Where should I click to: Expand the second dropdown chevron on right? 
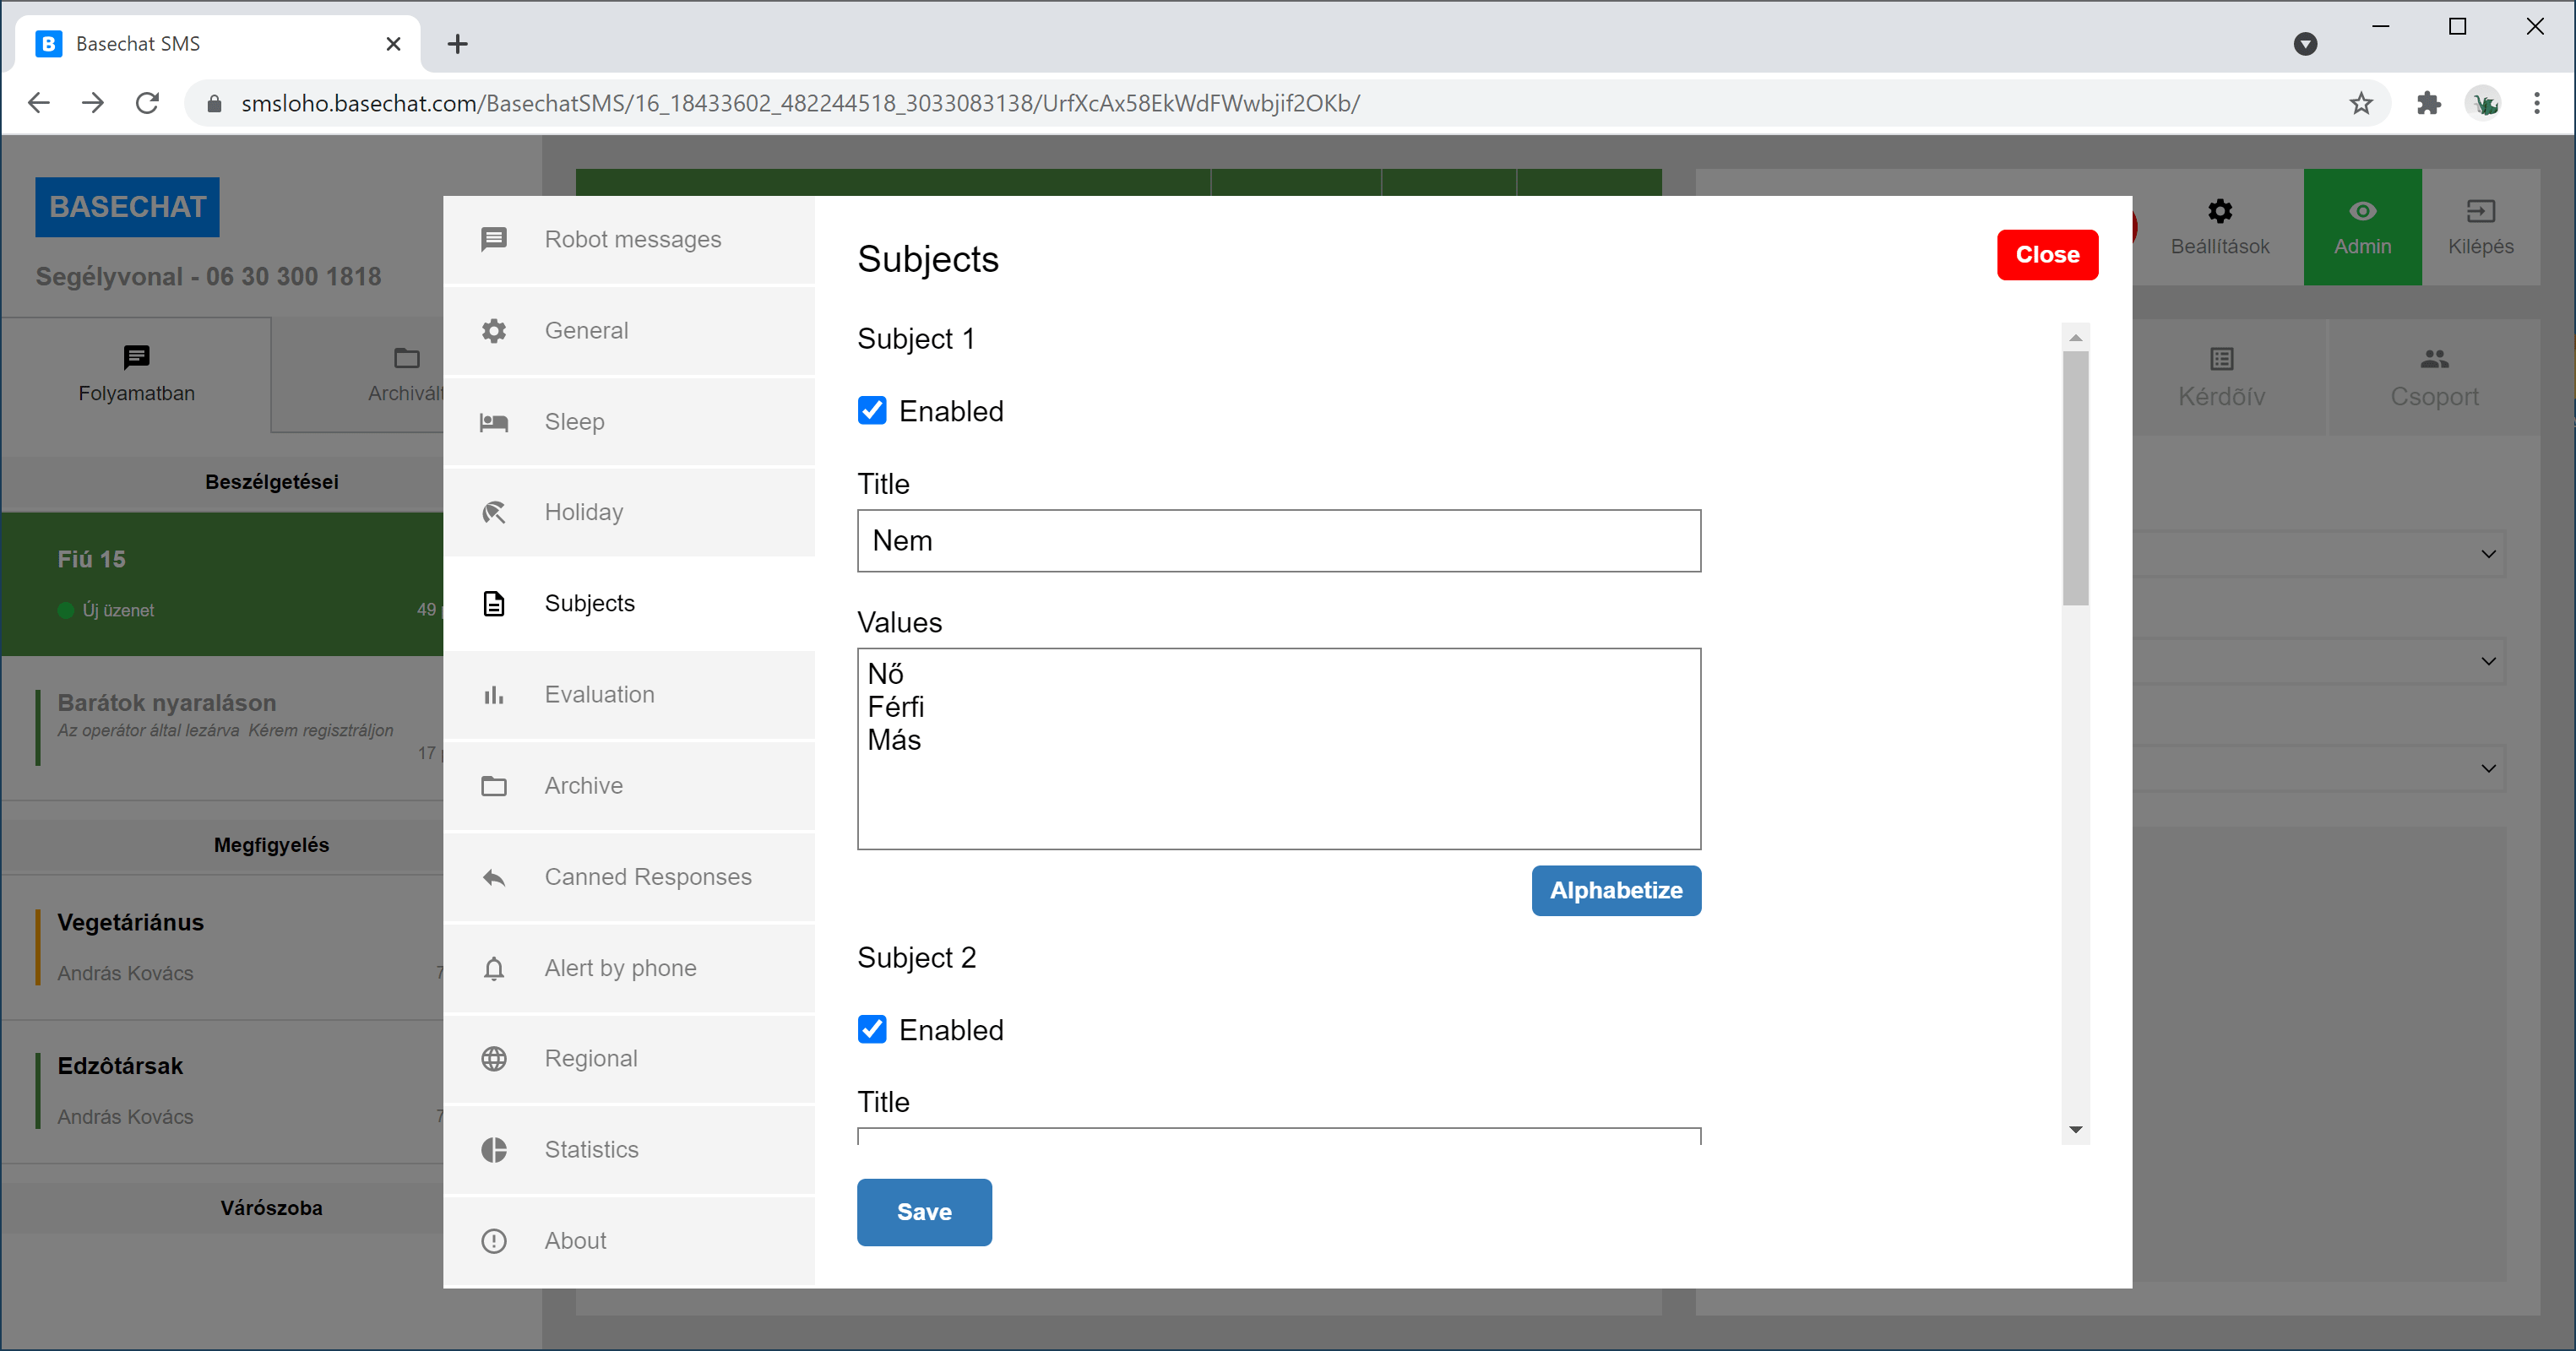[x=2488, y=661]
